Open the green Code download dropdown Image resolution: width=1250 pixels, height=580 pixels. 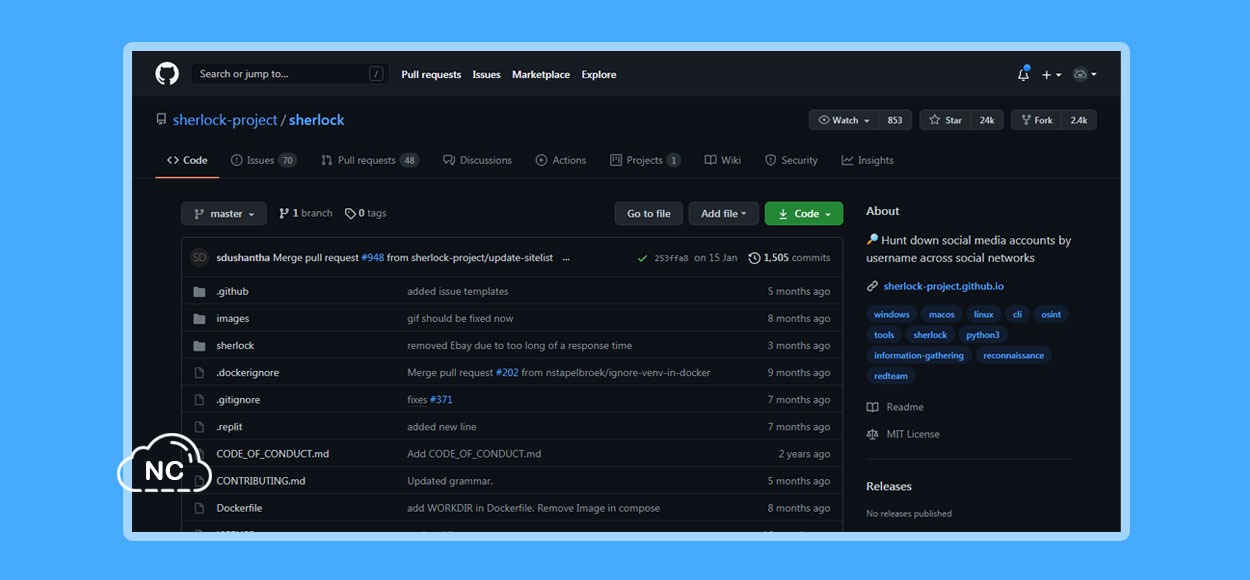(804, 213)
